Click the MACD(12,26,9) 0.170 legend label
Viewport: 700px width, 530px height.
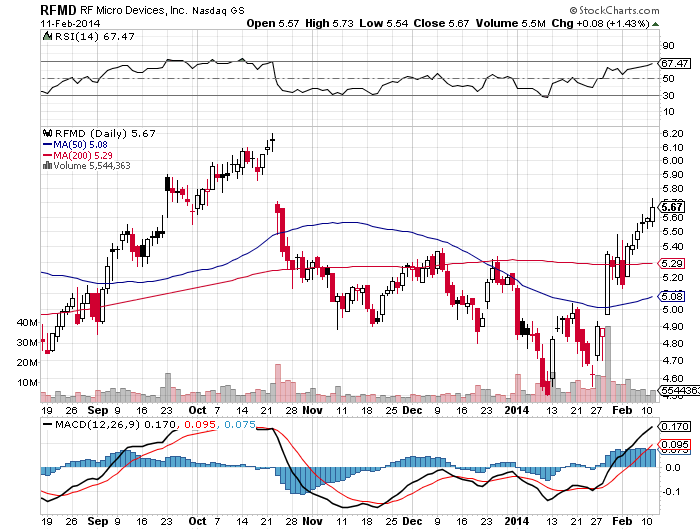116,424
